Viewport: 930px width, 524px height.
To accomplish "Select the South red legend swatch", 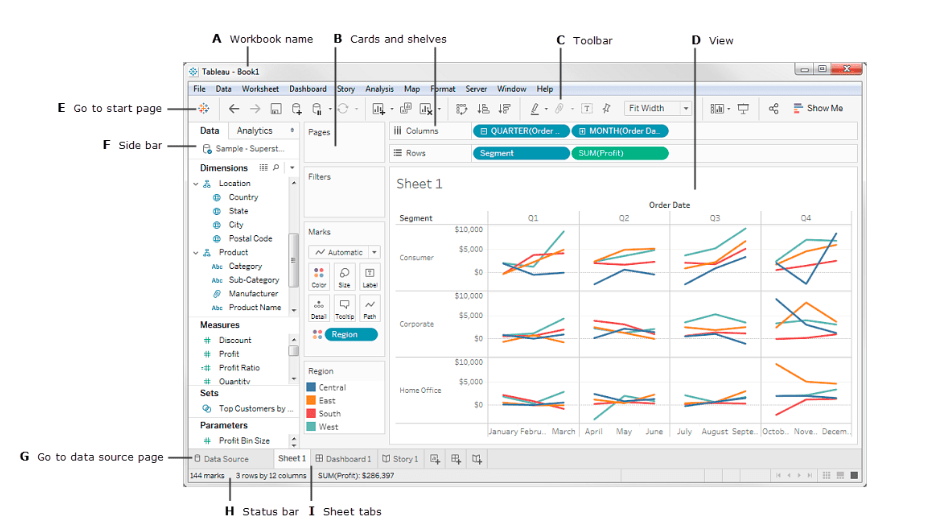I will (x=311, y=414).
